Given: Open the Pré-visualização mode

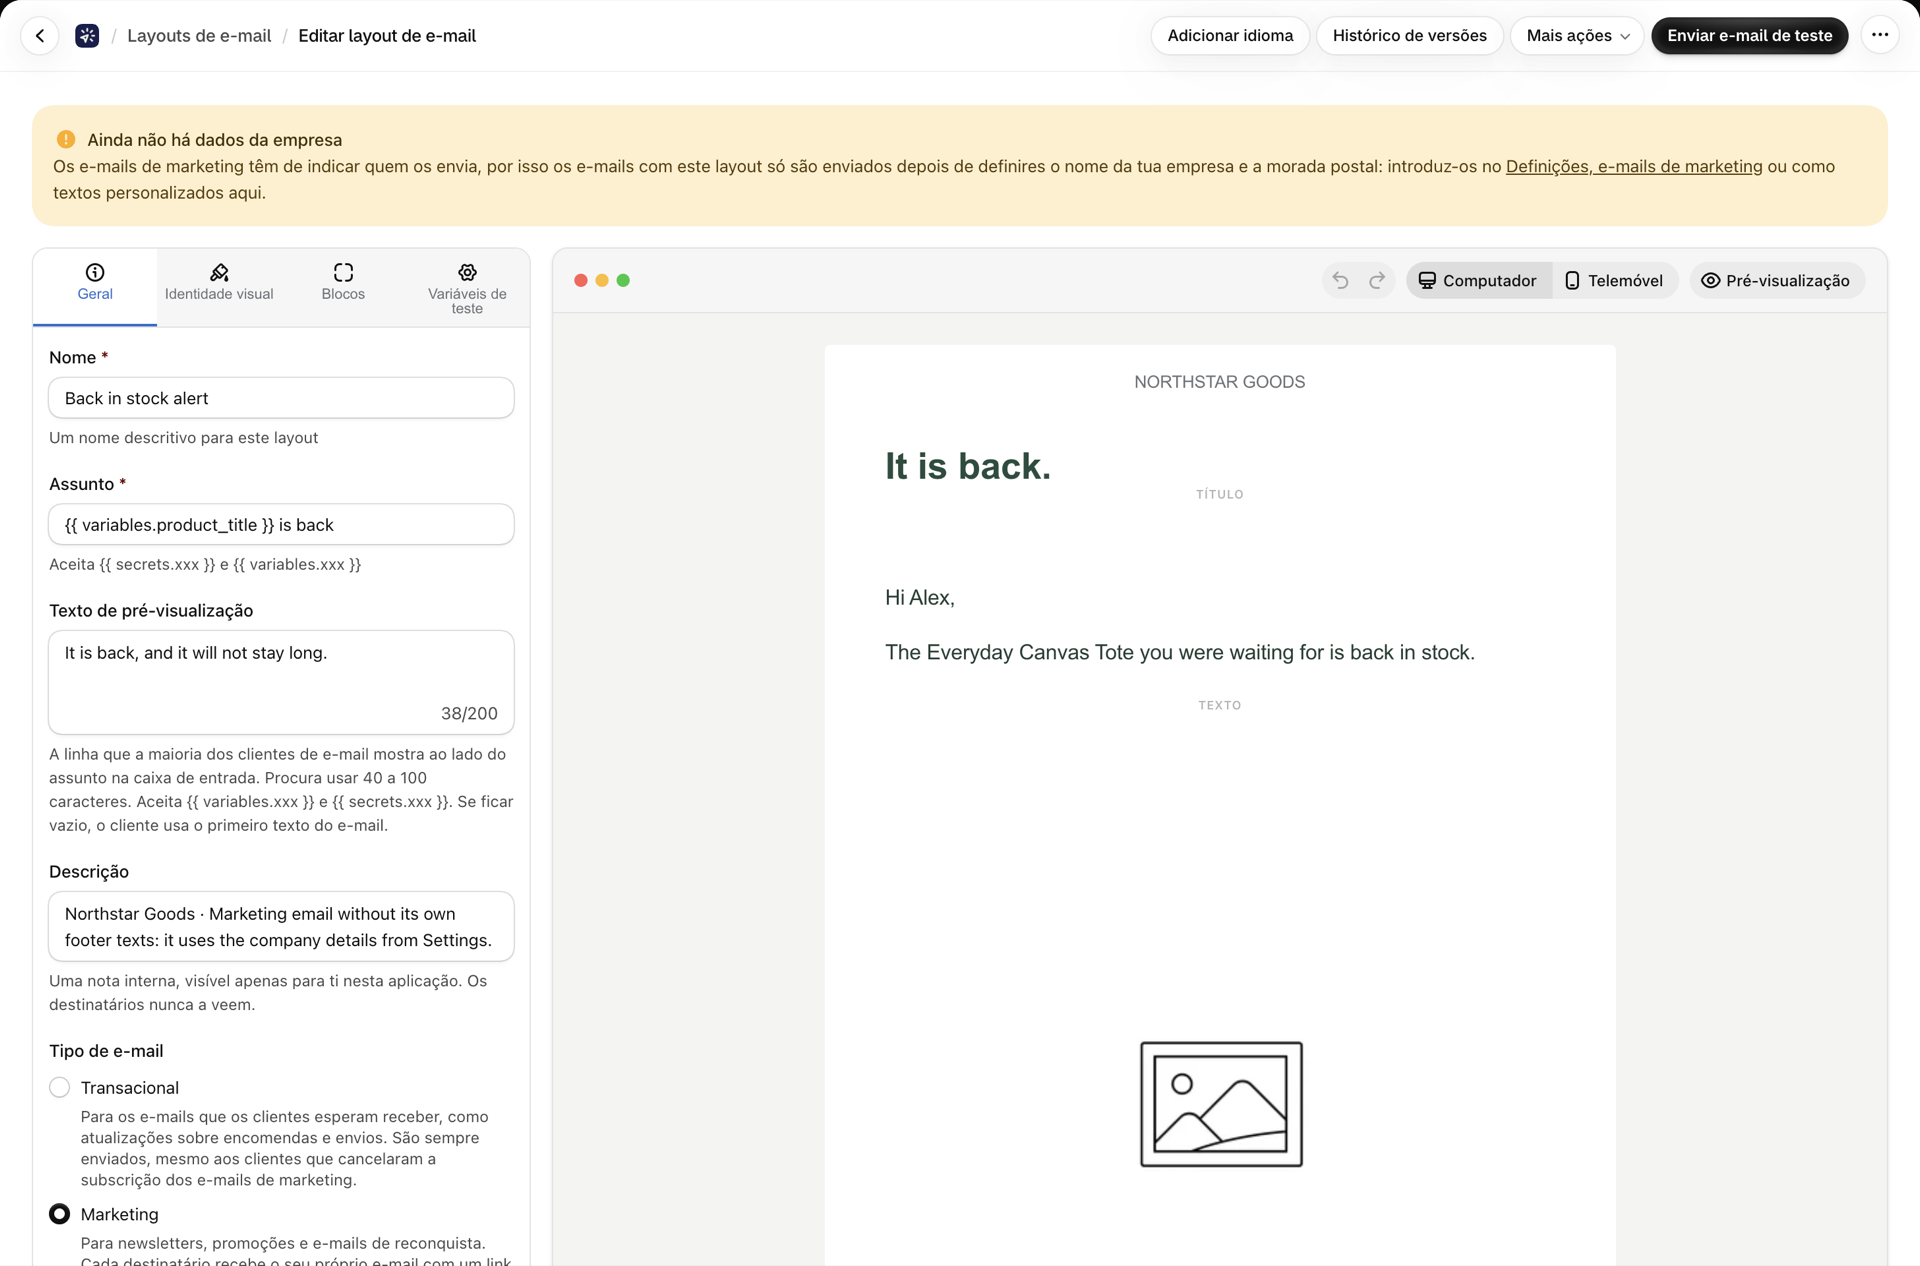Looking at the screenshot, I should point(1776,281).
